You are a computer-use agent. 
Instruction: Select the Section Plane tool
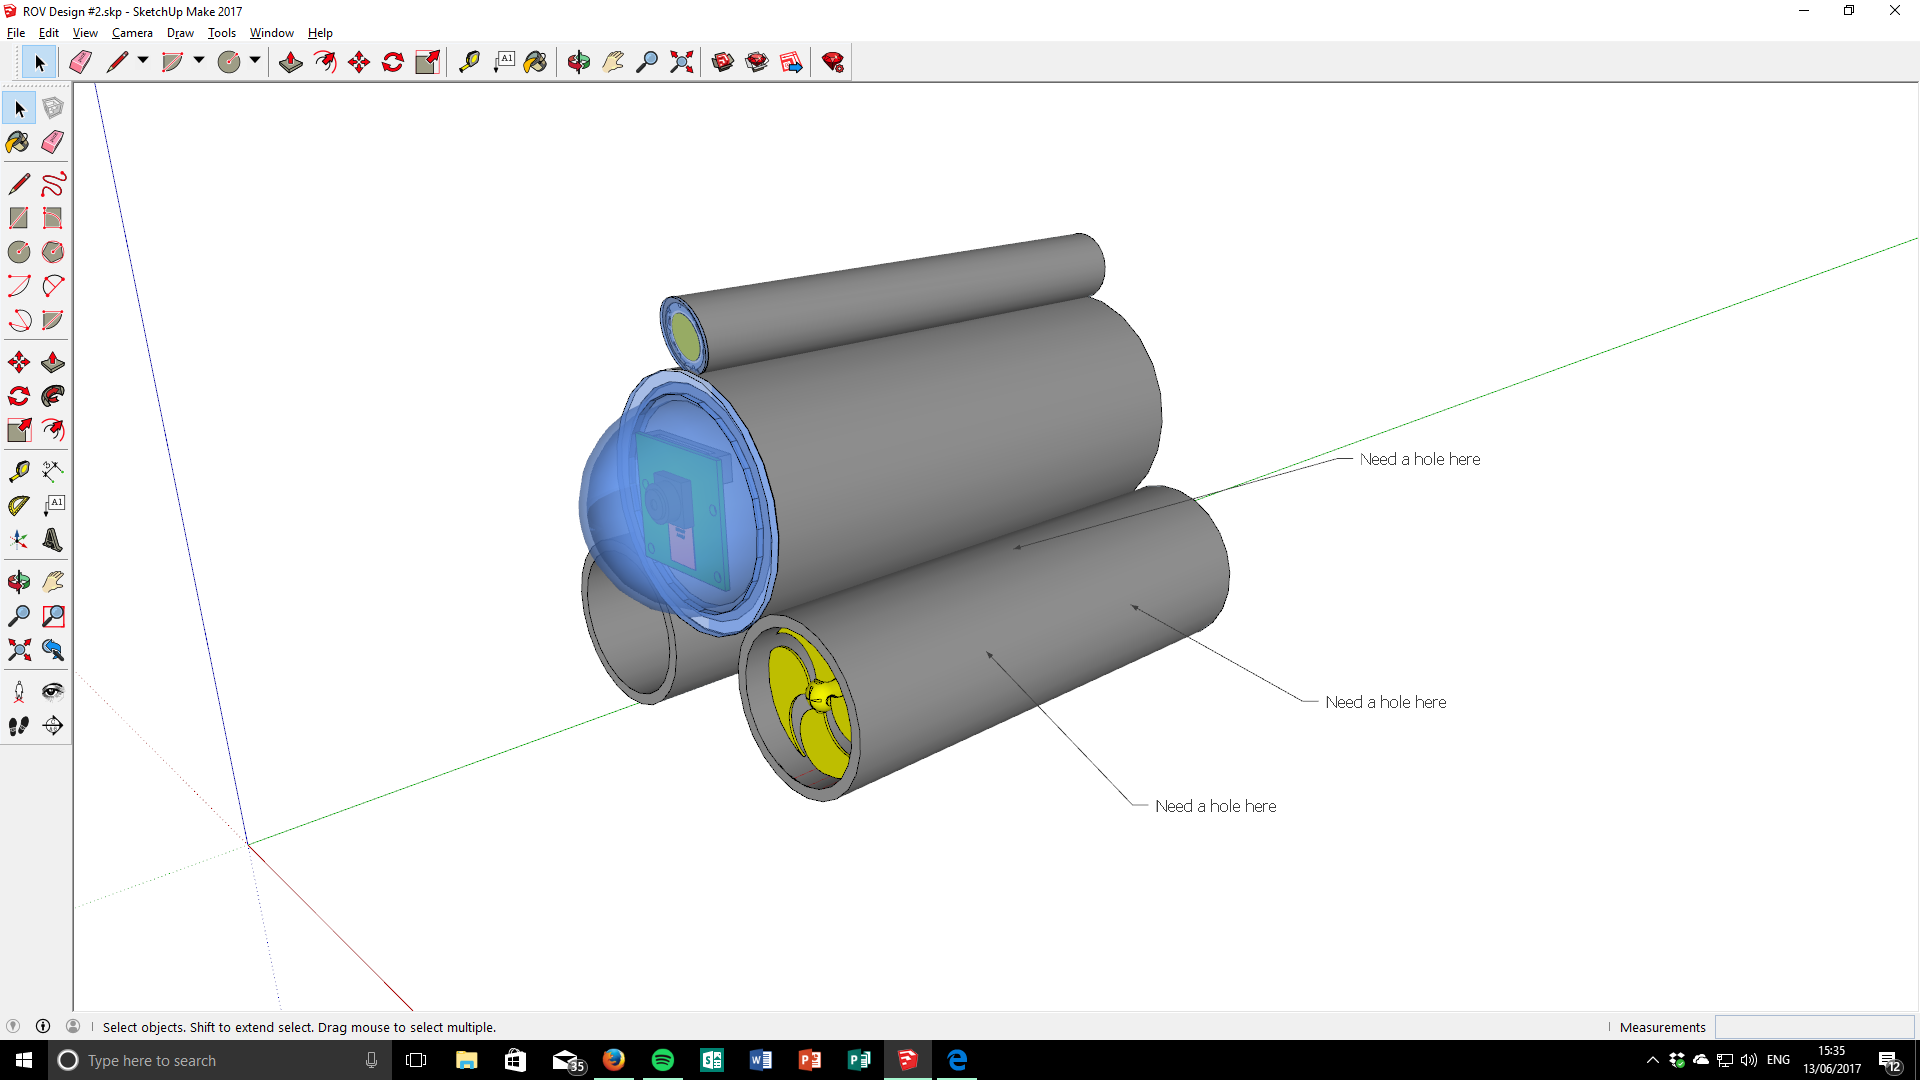53,726
